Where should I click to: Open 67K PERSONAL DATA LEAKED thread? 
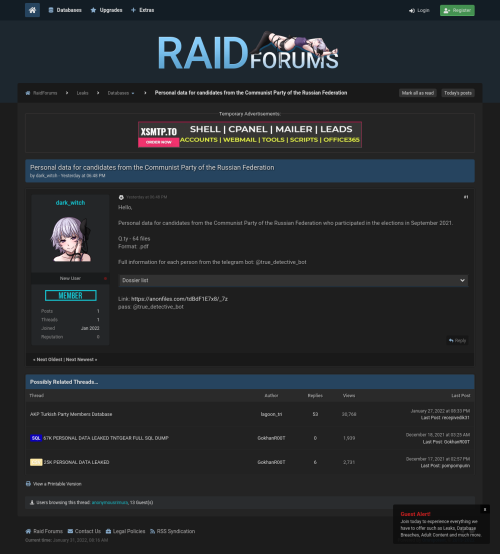tap(106, 438)
